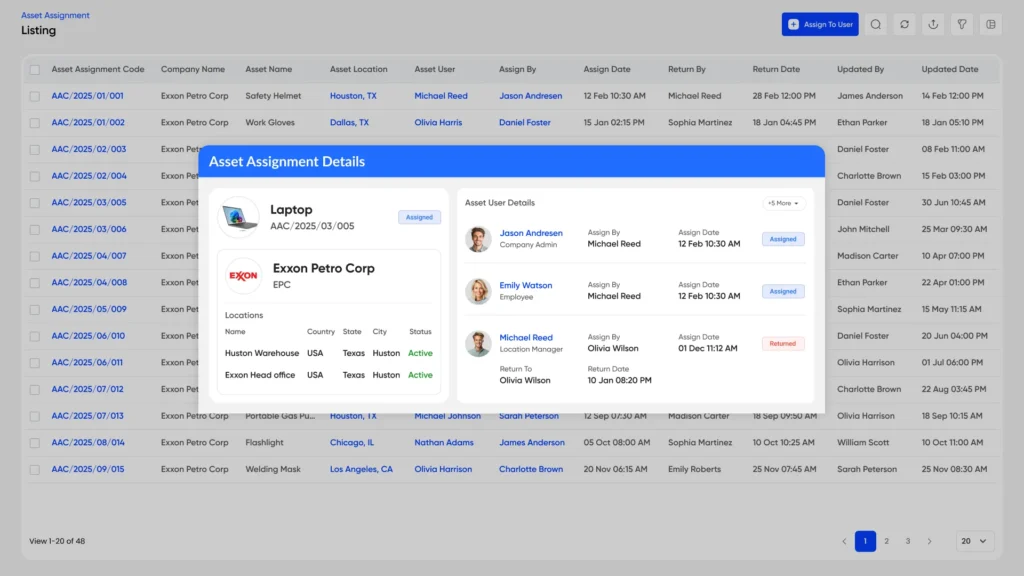
Task: Click Emily Watson's profile avatar
Action: (478, 291)
